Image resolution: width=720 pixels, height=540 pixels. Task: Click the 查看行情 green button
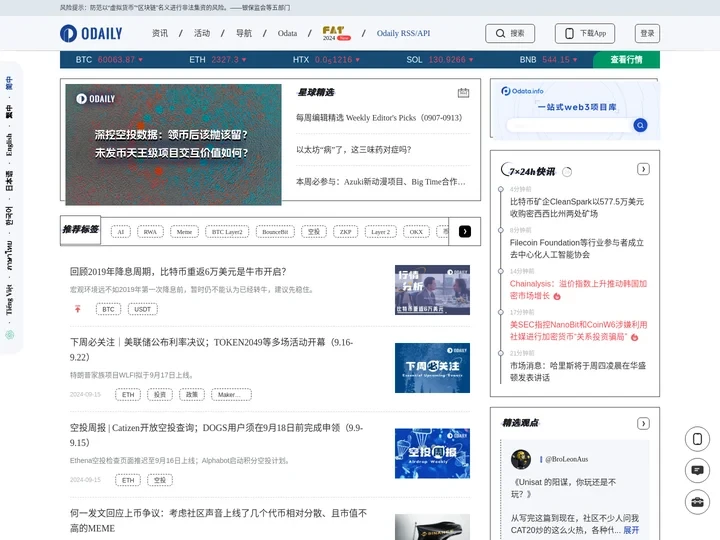point(626,60)
